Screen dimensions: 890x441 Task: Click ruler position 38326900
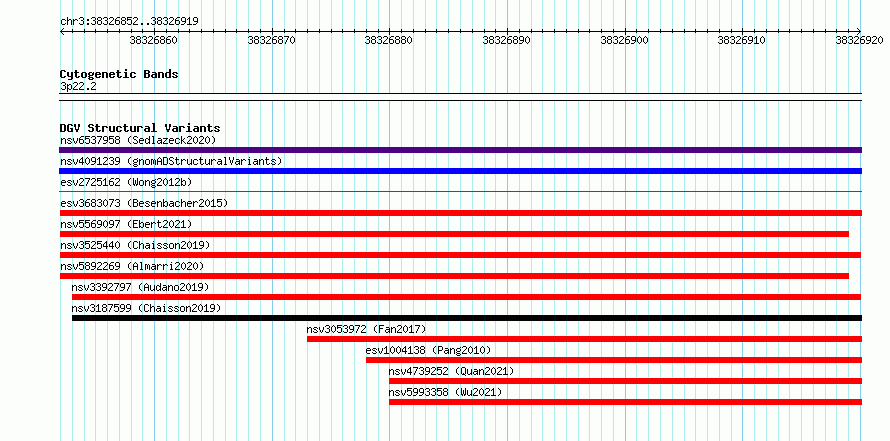(624, 40)
